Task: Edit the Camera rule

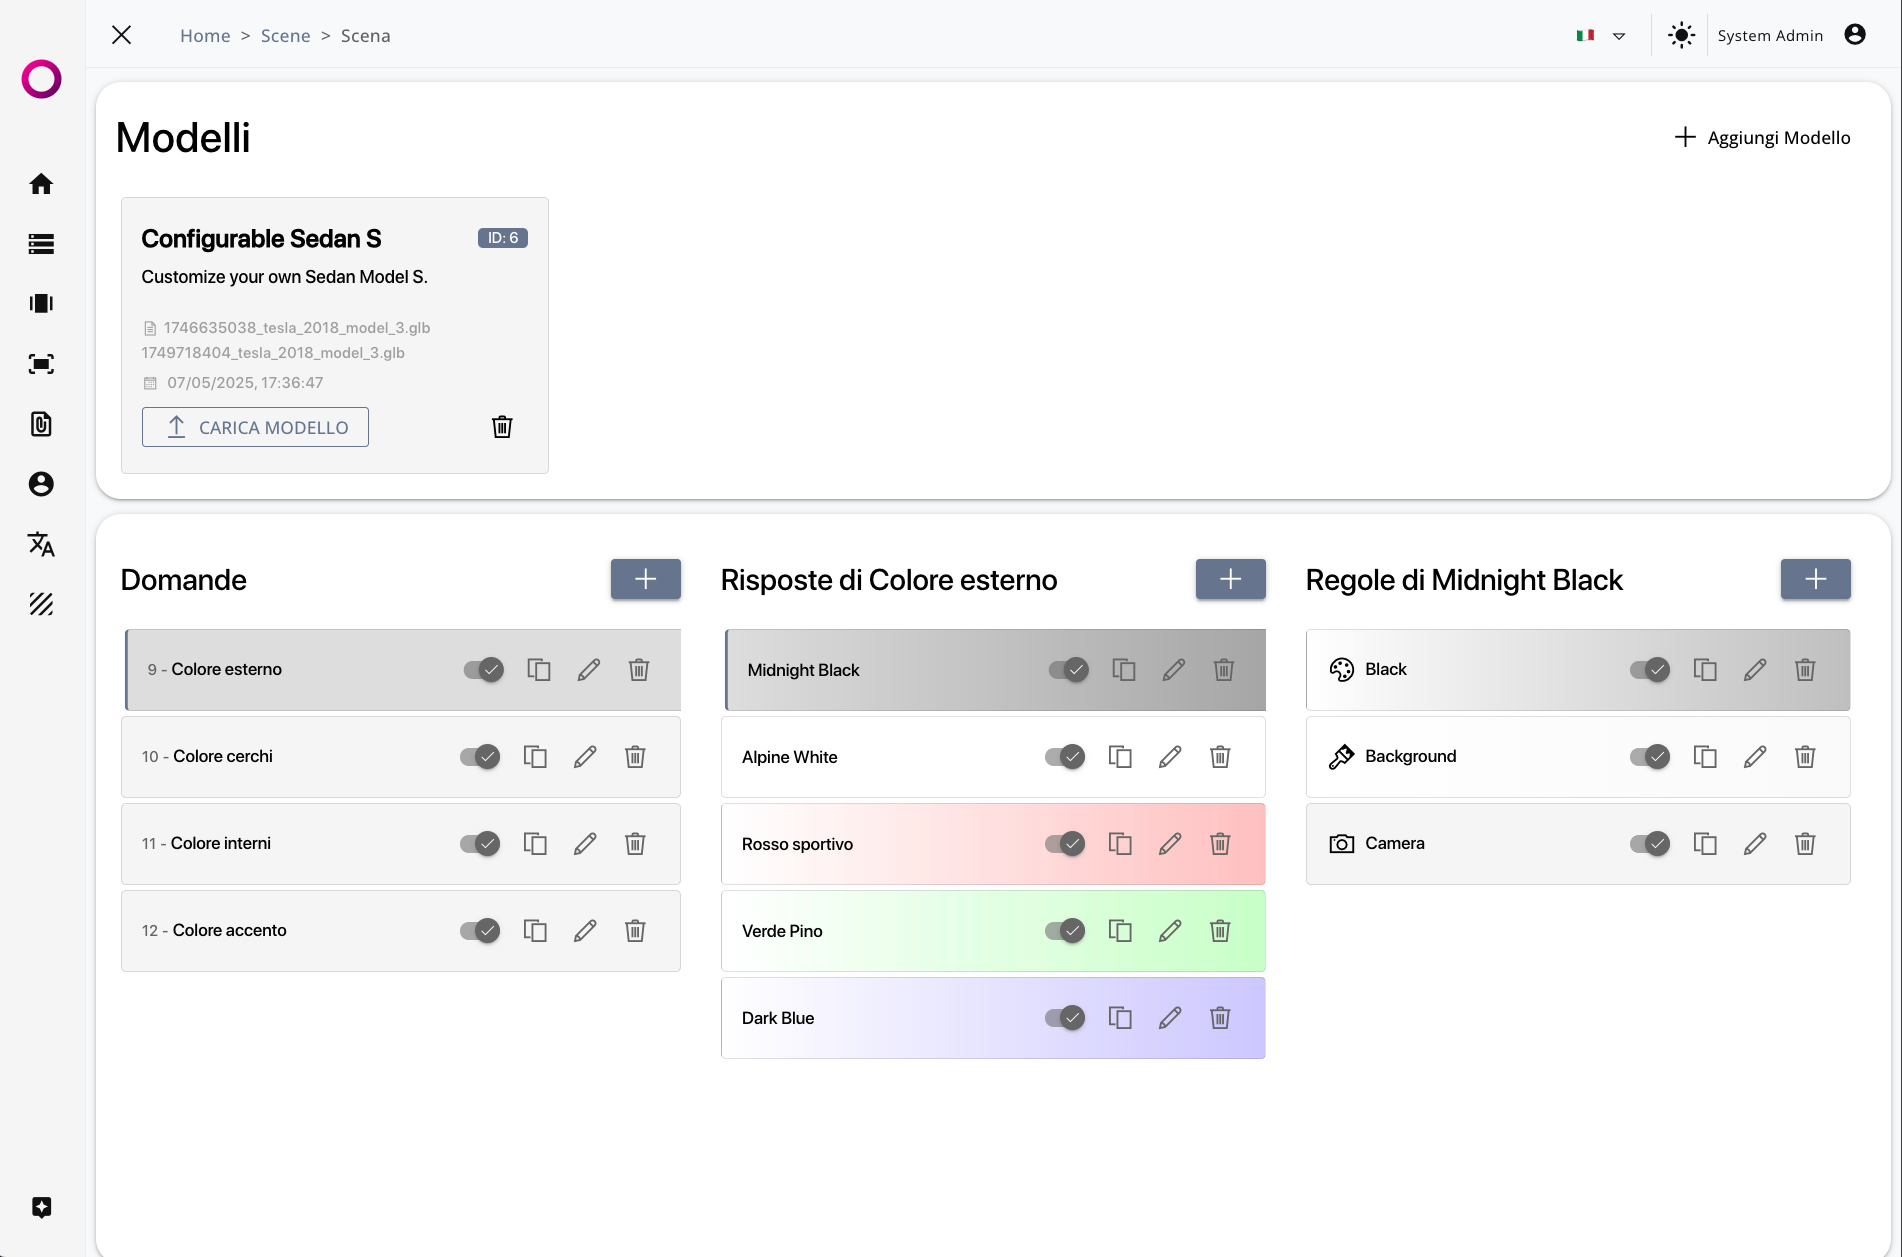Action: tap(1755, 844)
